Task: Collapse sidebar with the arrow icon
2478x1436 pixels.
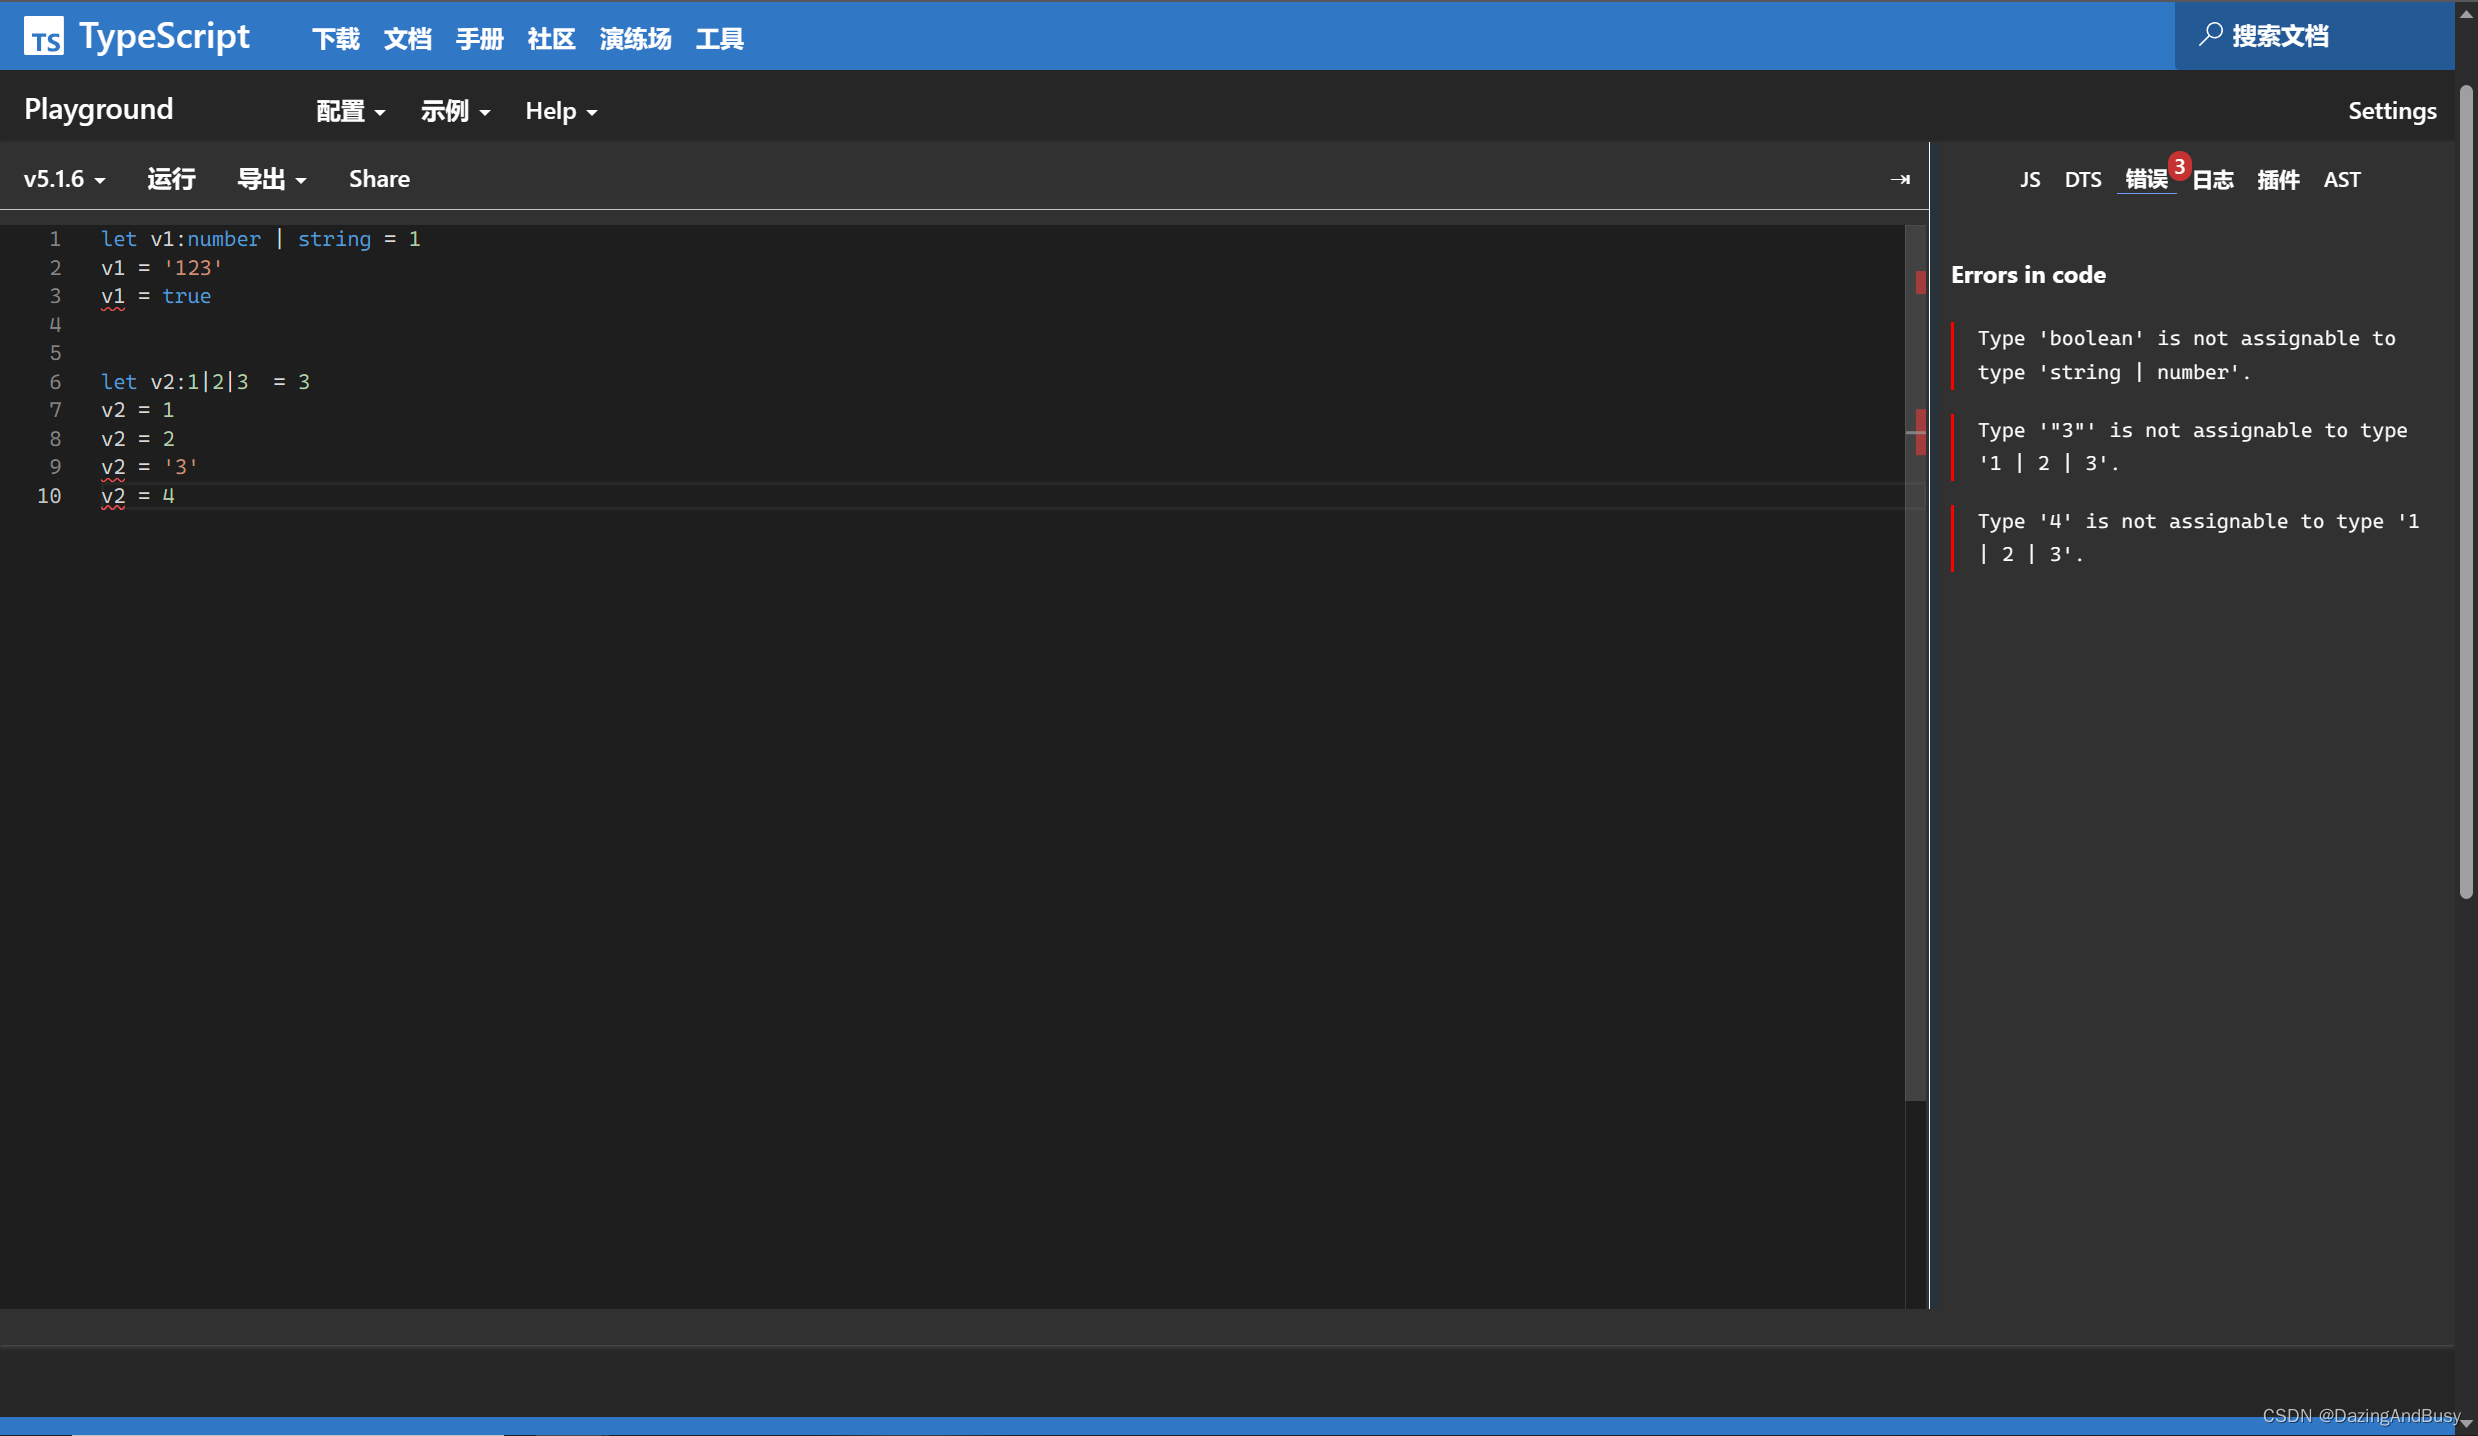Action: click(1900, 179)
